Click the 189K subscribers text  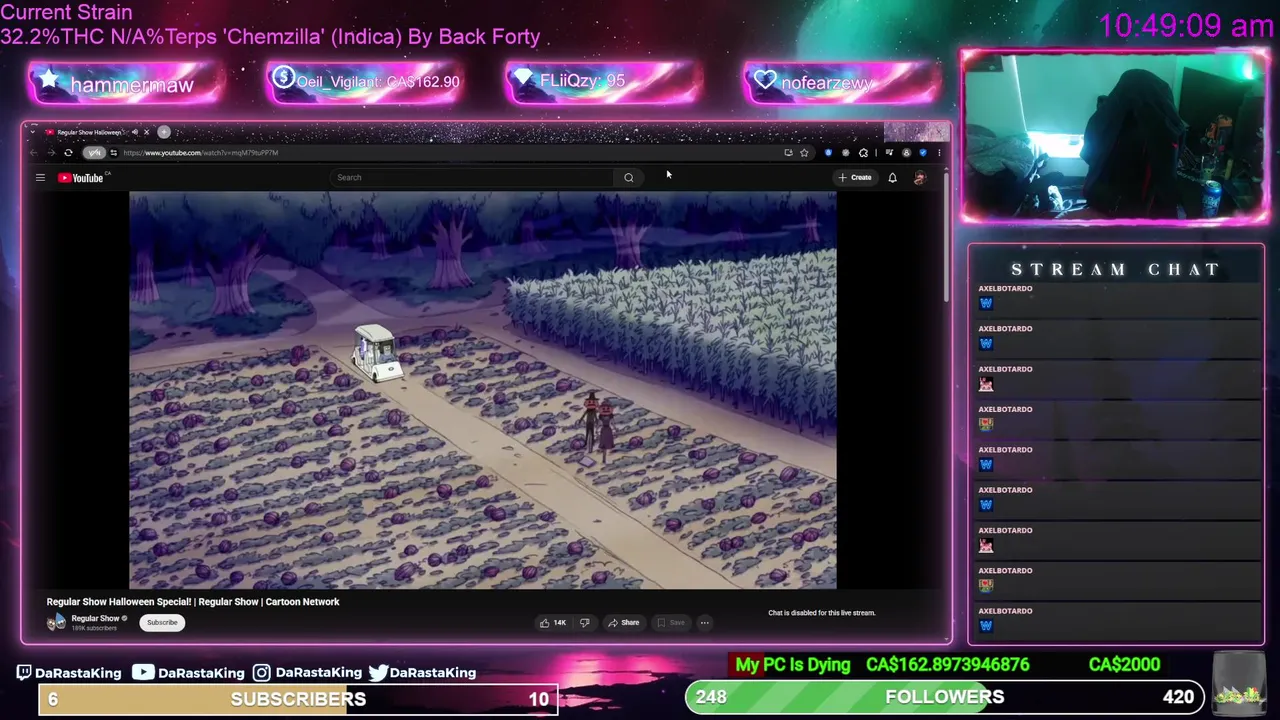pos(95,628)
